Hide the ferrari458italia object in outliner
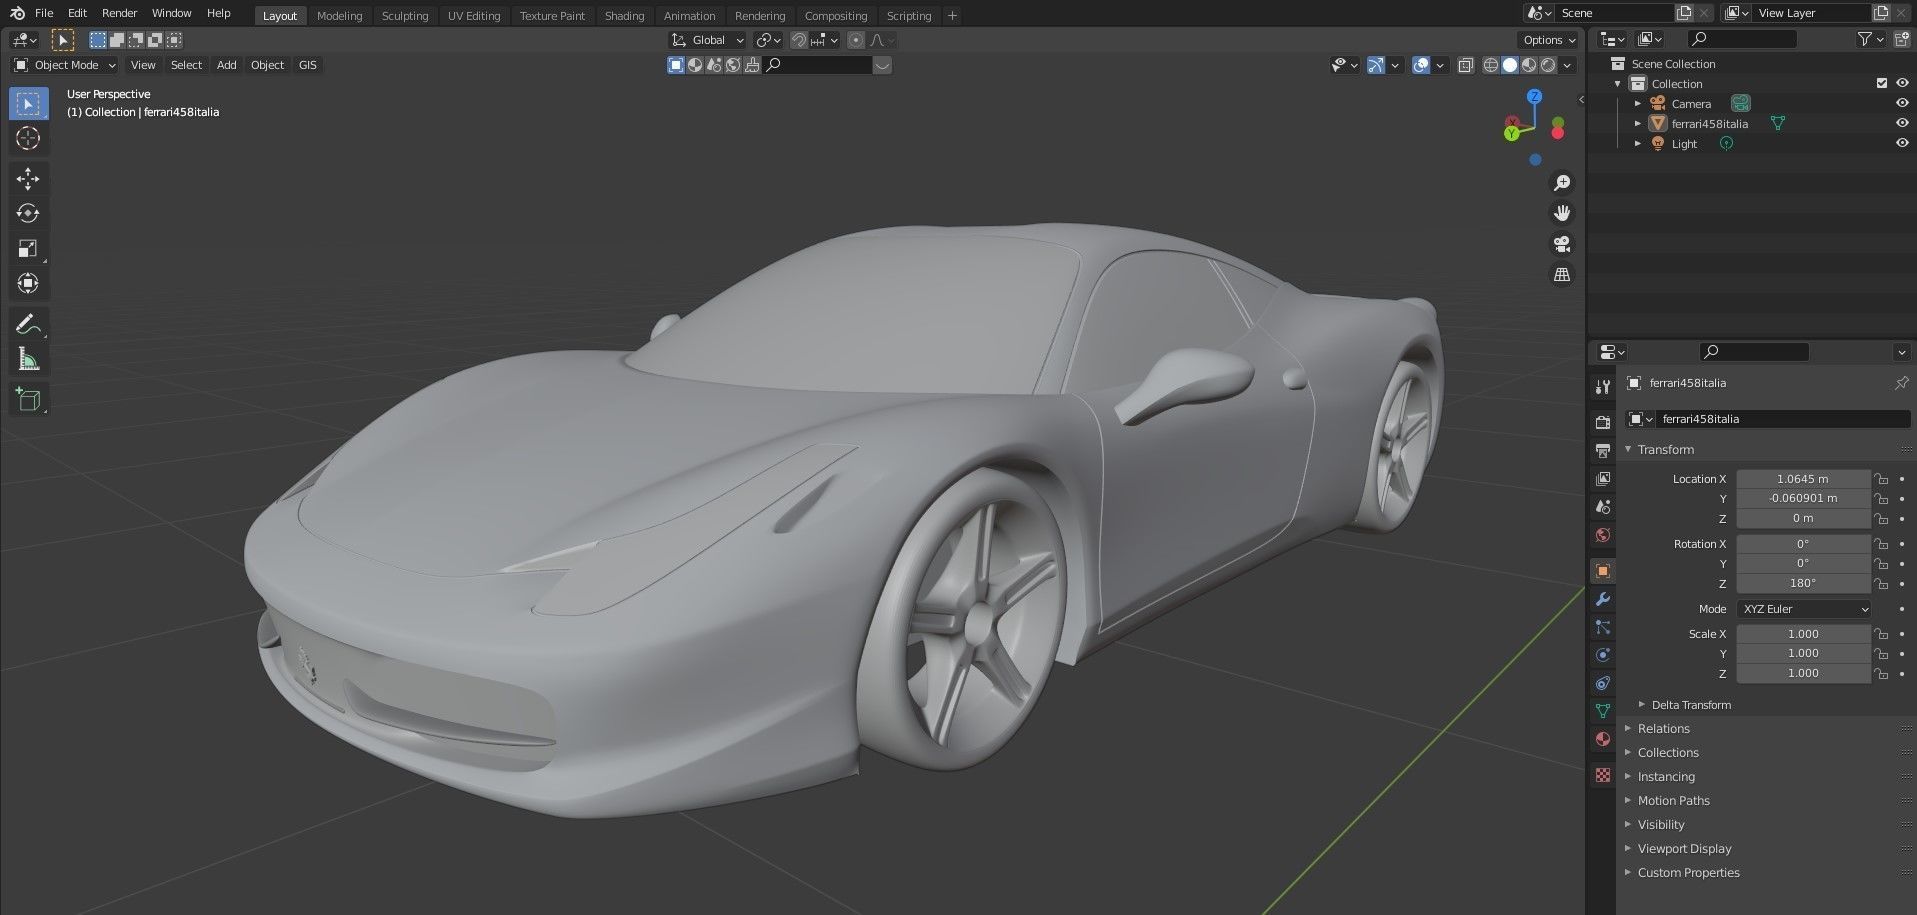Viewport: 1917px width, 915px height. click(x=1902, y=123)
